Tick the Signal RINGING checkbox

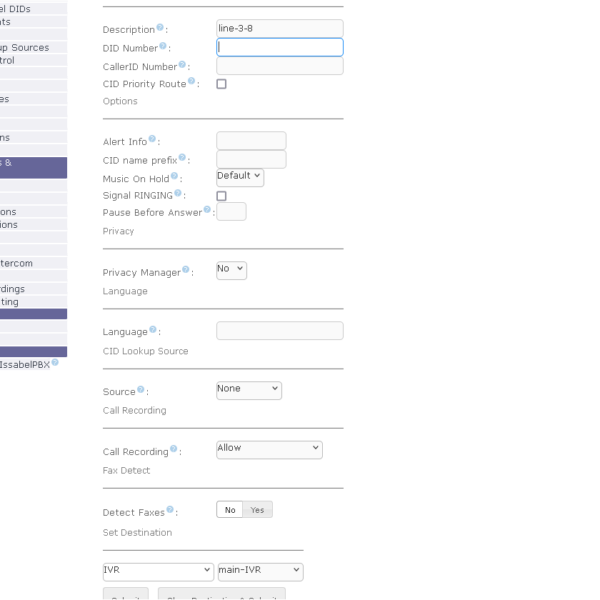pos(221,196)
